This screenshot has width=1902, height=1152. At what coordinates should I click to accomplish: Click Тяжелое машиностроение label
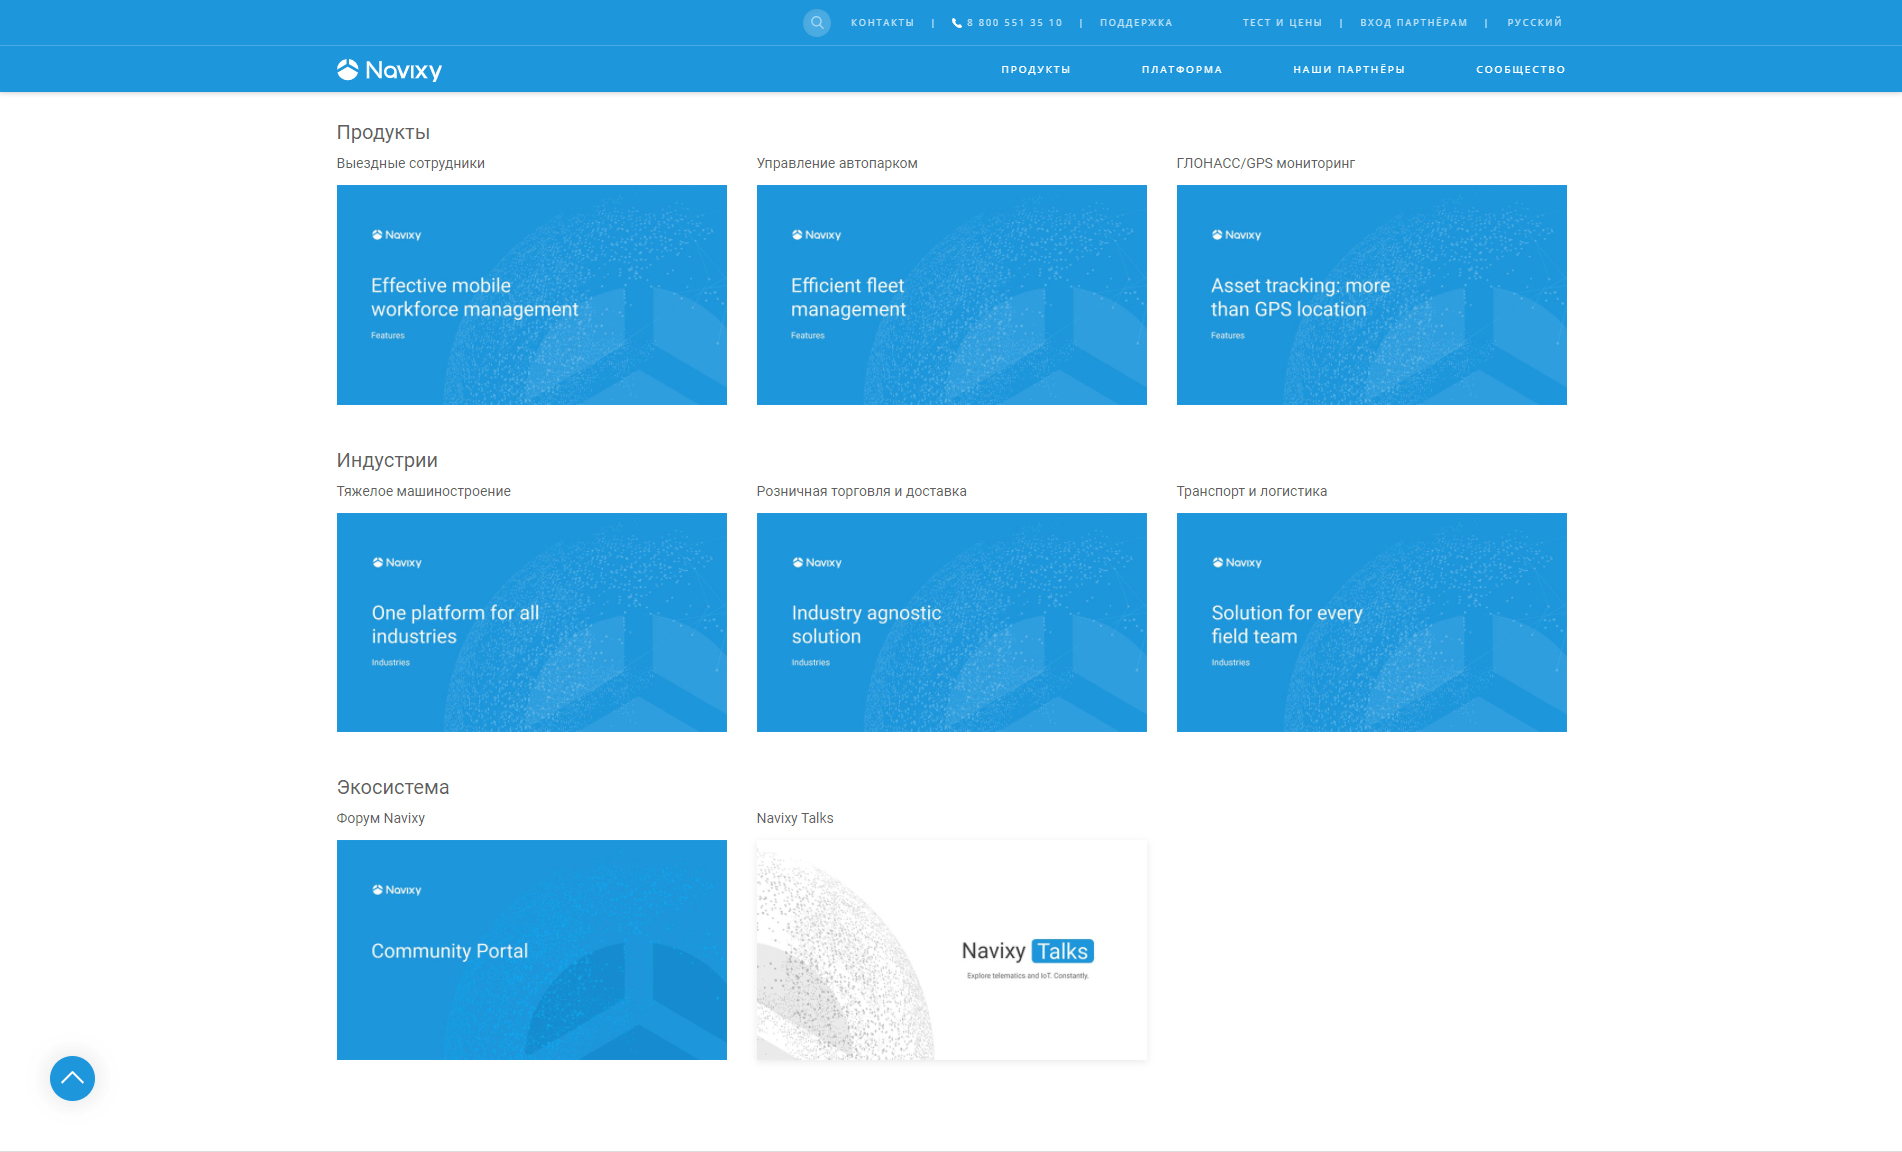(424, 491)
